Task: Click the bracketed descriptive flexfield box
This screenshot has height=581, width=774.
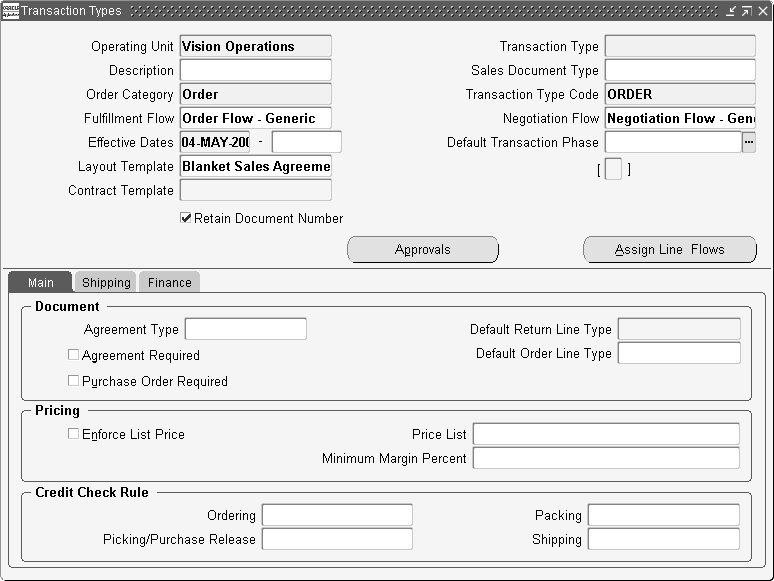Action: click(x=613, y=169)
